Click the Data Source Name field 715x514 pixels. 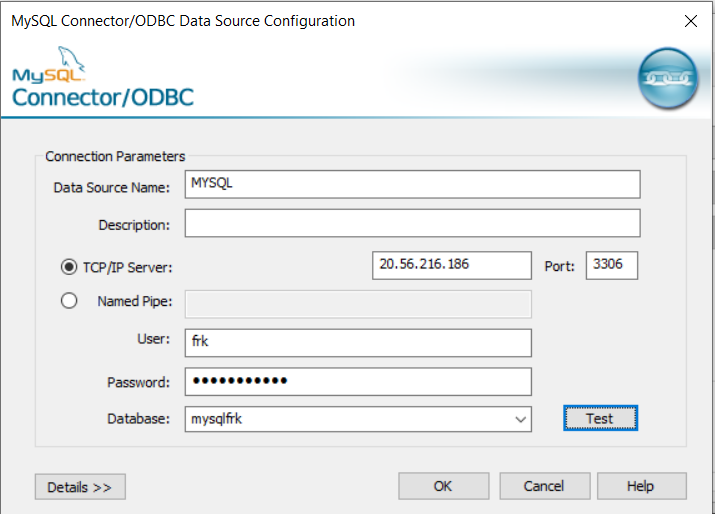(412, 184)
